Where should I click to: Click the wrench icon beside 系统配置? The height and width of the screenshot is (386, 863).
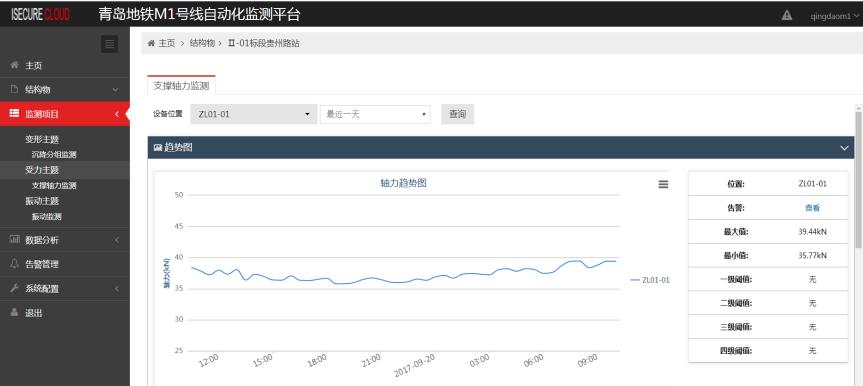pos(15,288)
